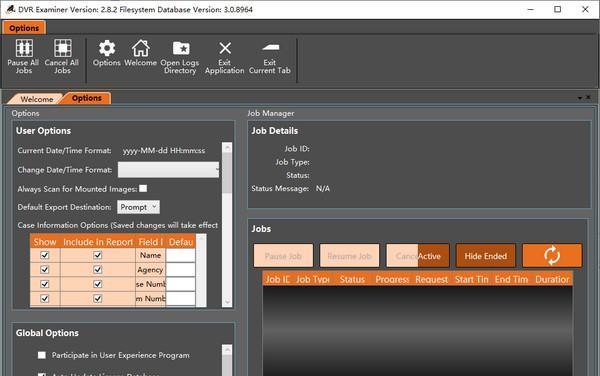Refresh jobs list with circular arrows button

pyautogui.click(x=552, y=256)
